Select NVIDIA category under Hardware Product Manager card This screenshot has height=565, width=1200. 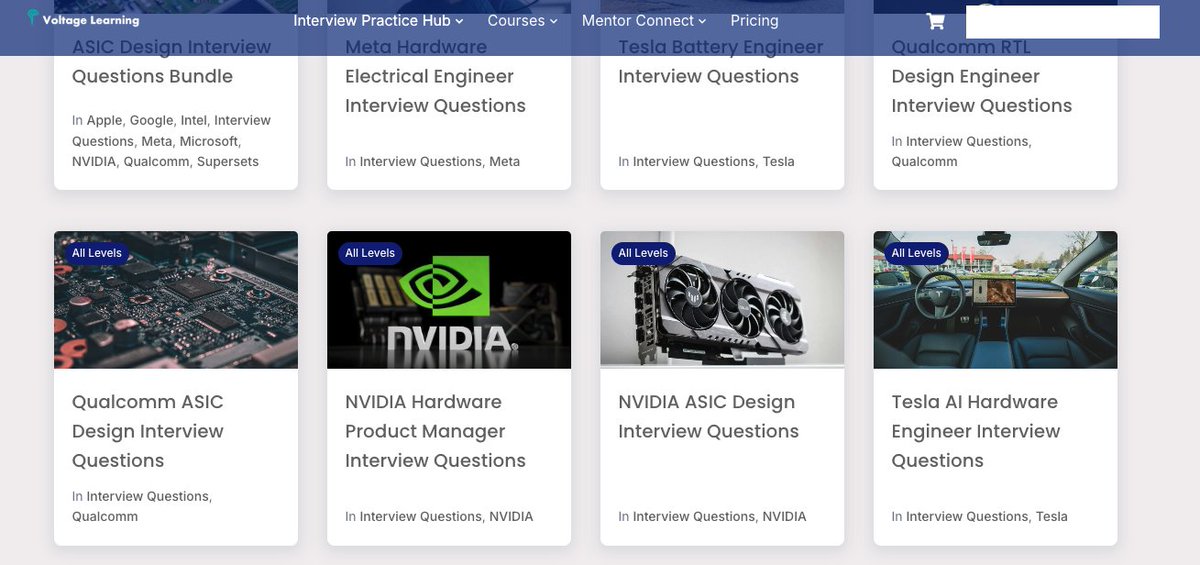click(x=511, y=516)
